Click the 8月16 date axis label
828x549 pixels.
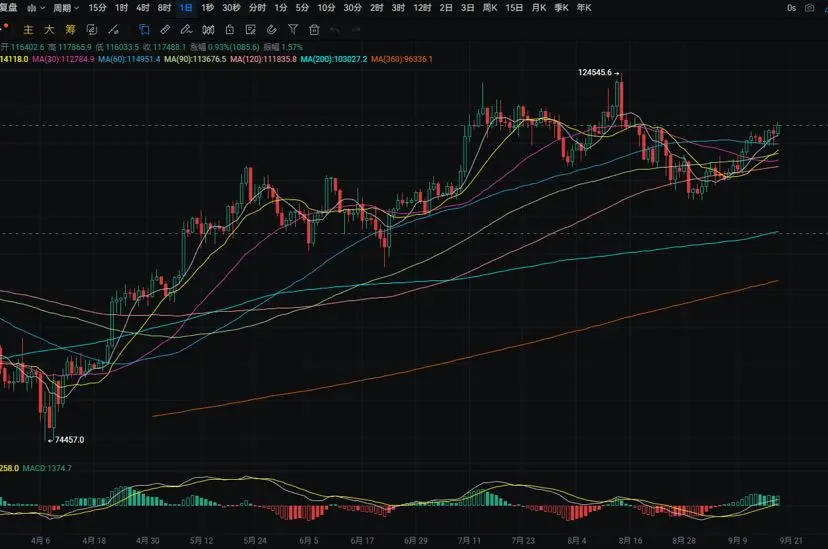(631, 541)
